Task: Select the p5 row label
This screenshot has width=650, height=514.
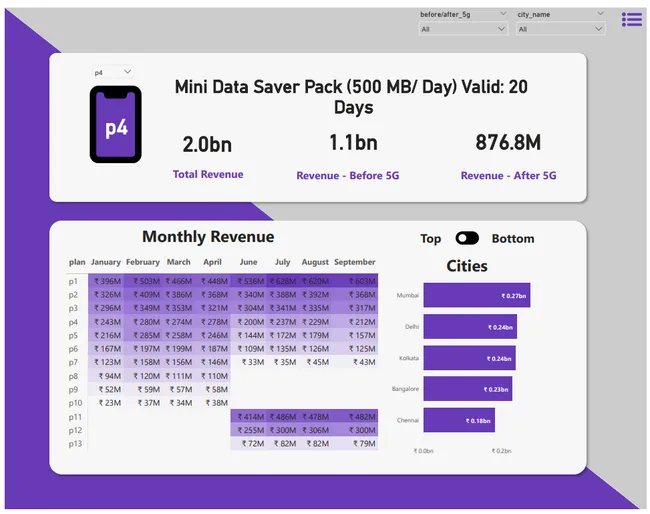Action: (73, 335)
